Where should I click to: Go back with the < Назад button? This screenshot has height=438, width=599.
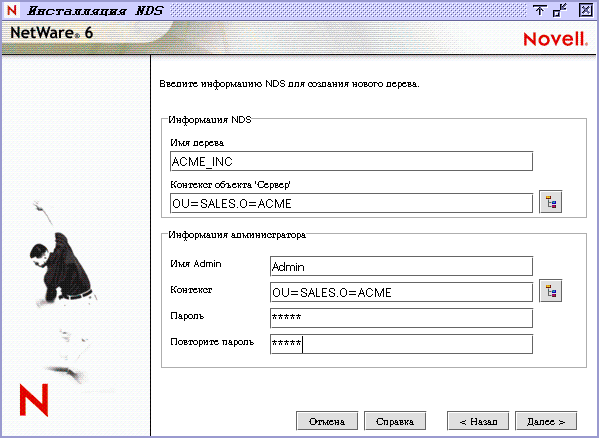pyautogui.click(x=478, y=421)
